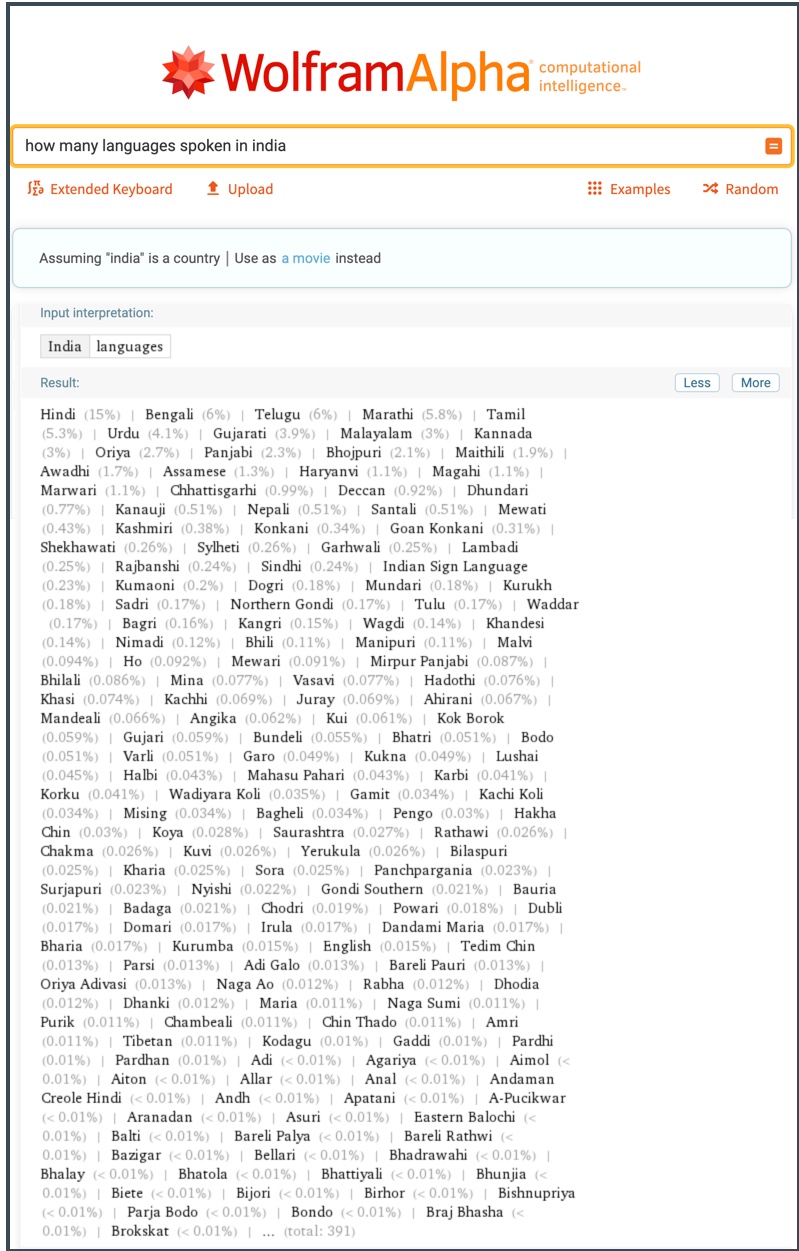The width and height of the screenshot is (799, 1251).
Task: Click the 'India' input interpretation box
Action: (x=65, y=347)
